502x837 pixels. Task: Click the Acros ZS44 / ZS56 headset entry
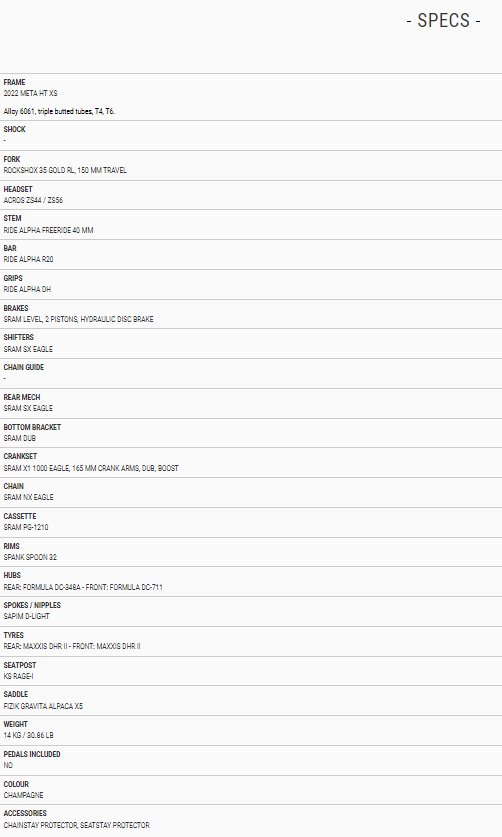[x=33, y=200]
